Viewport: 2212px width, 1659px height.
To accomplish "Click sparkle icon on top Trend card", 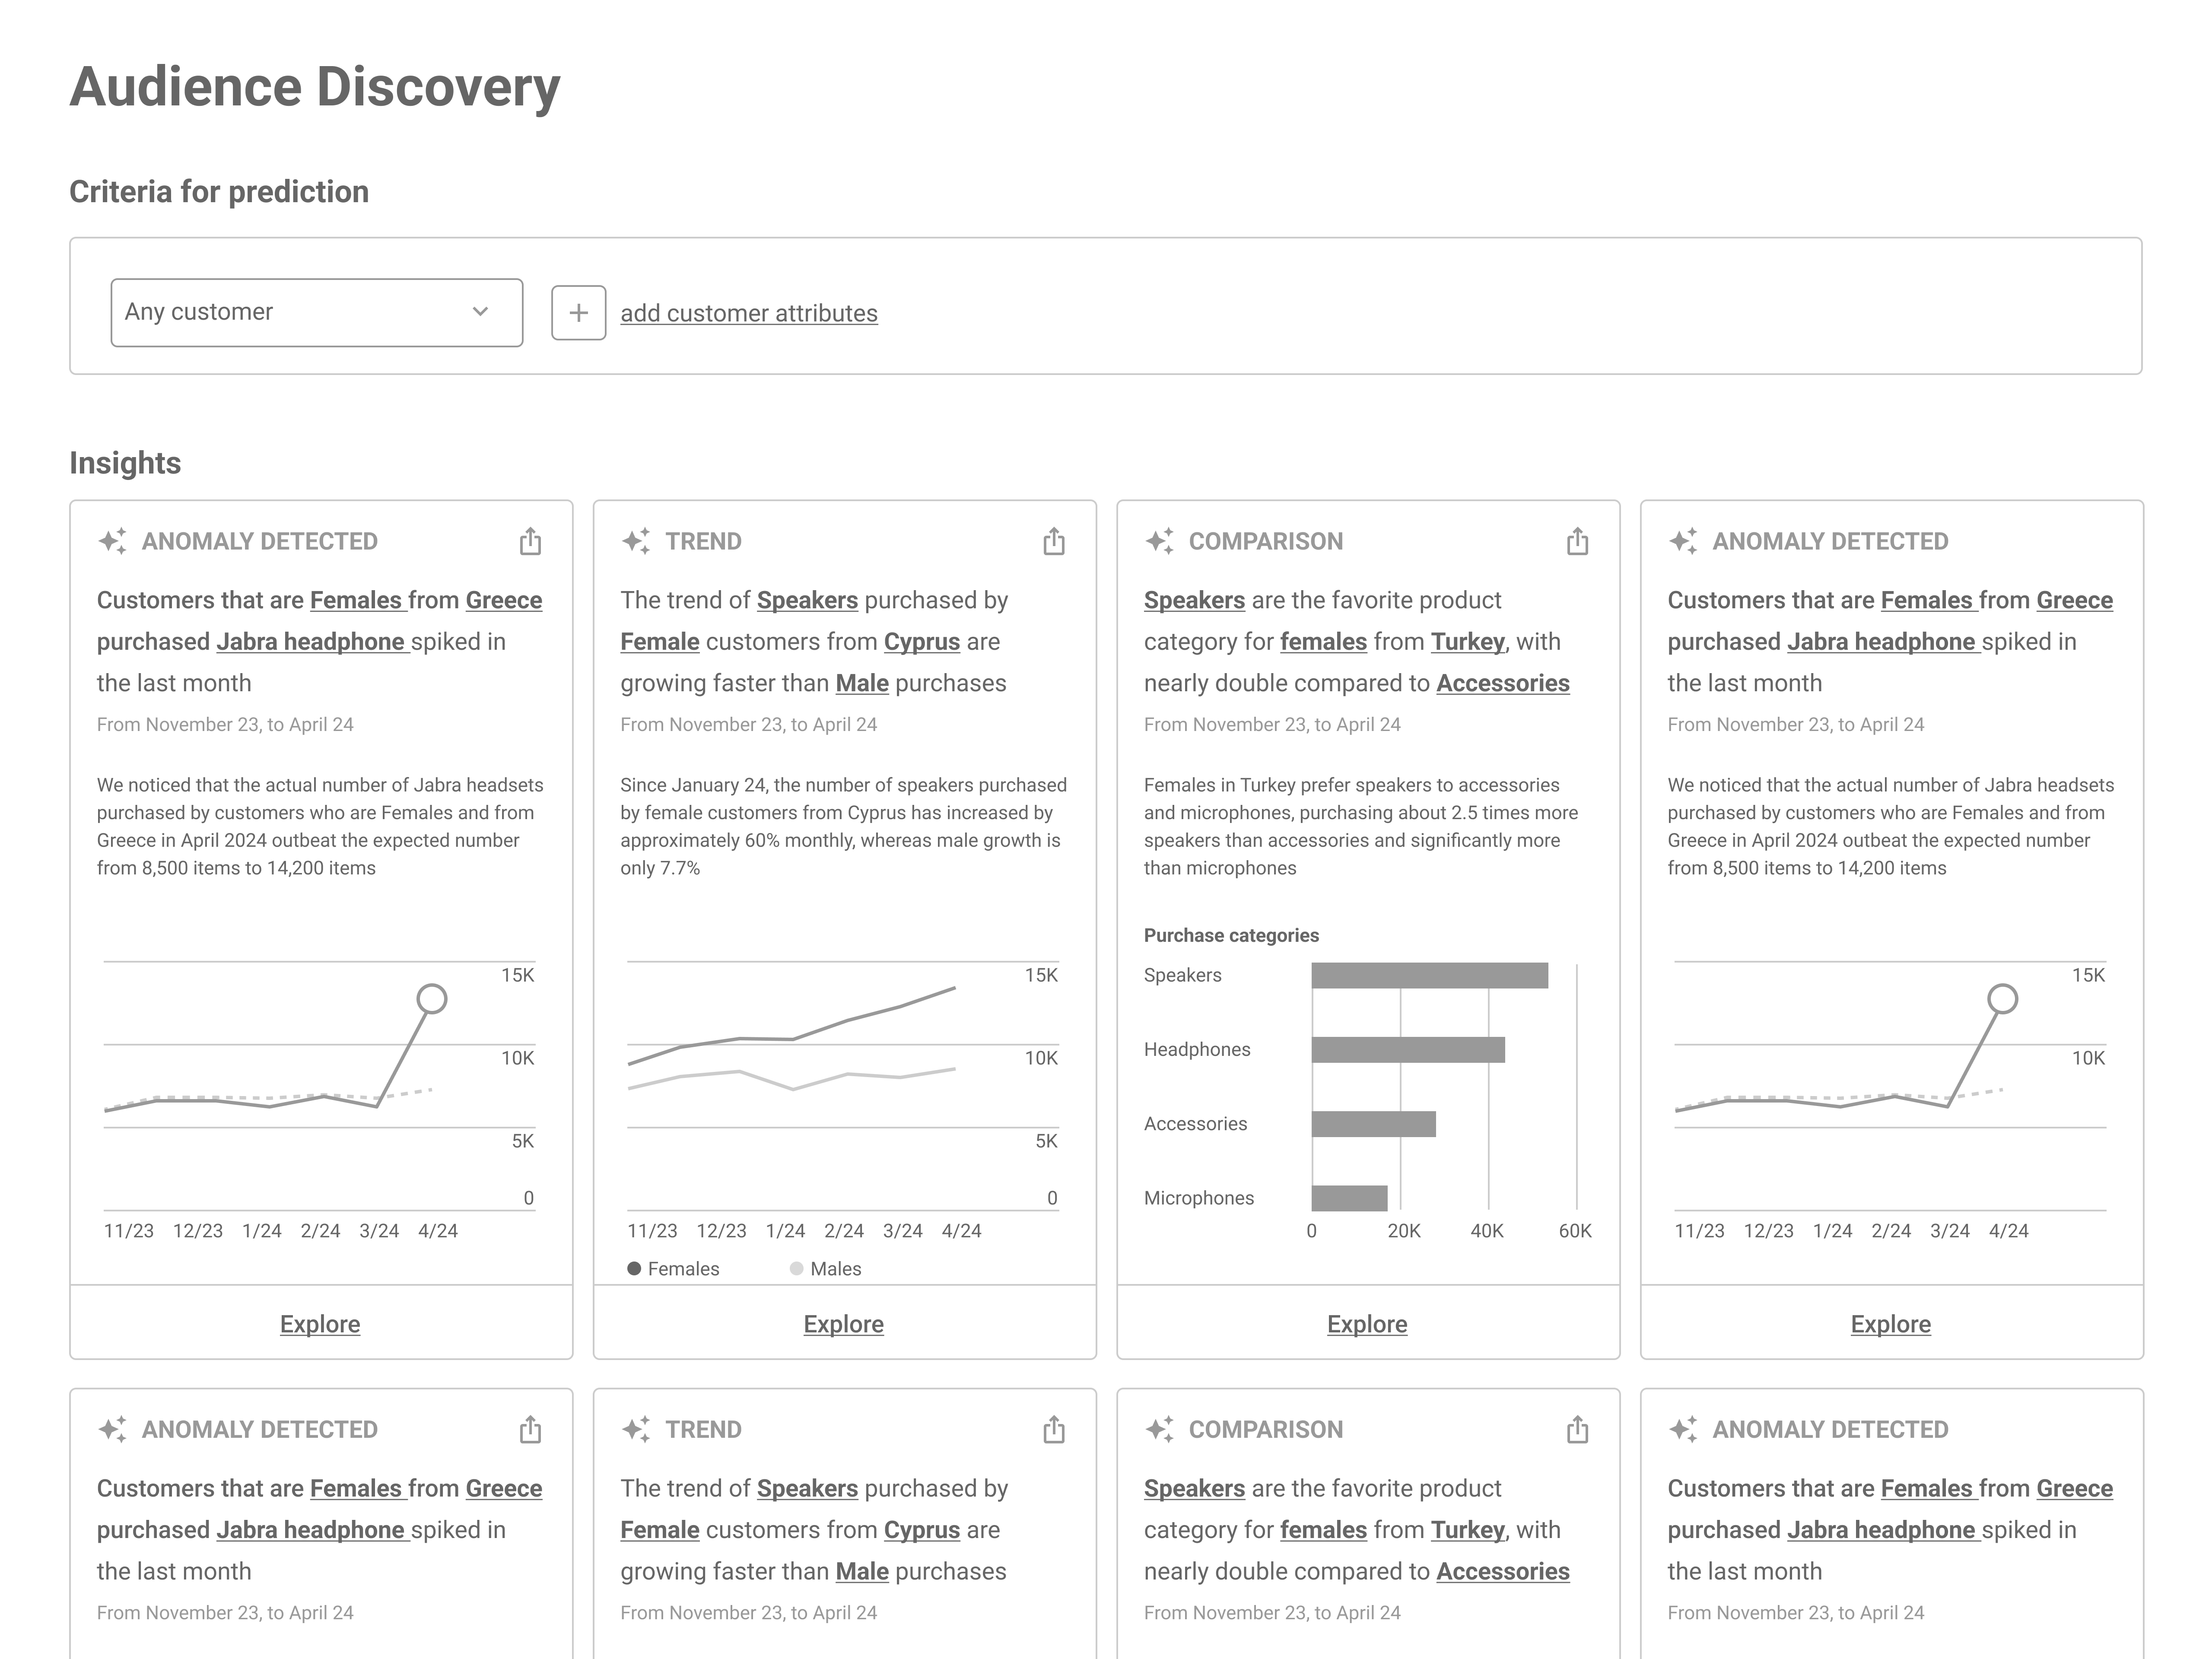I will click(636, 541).
